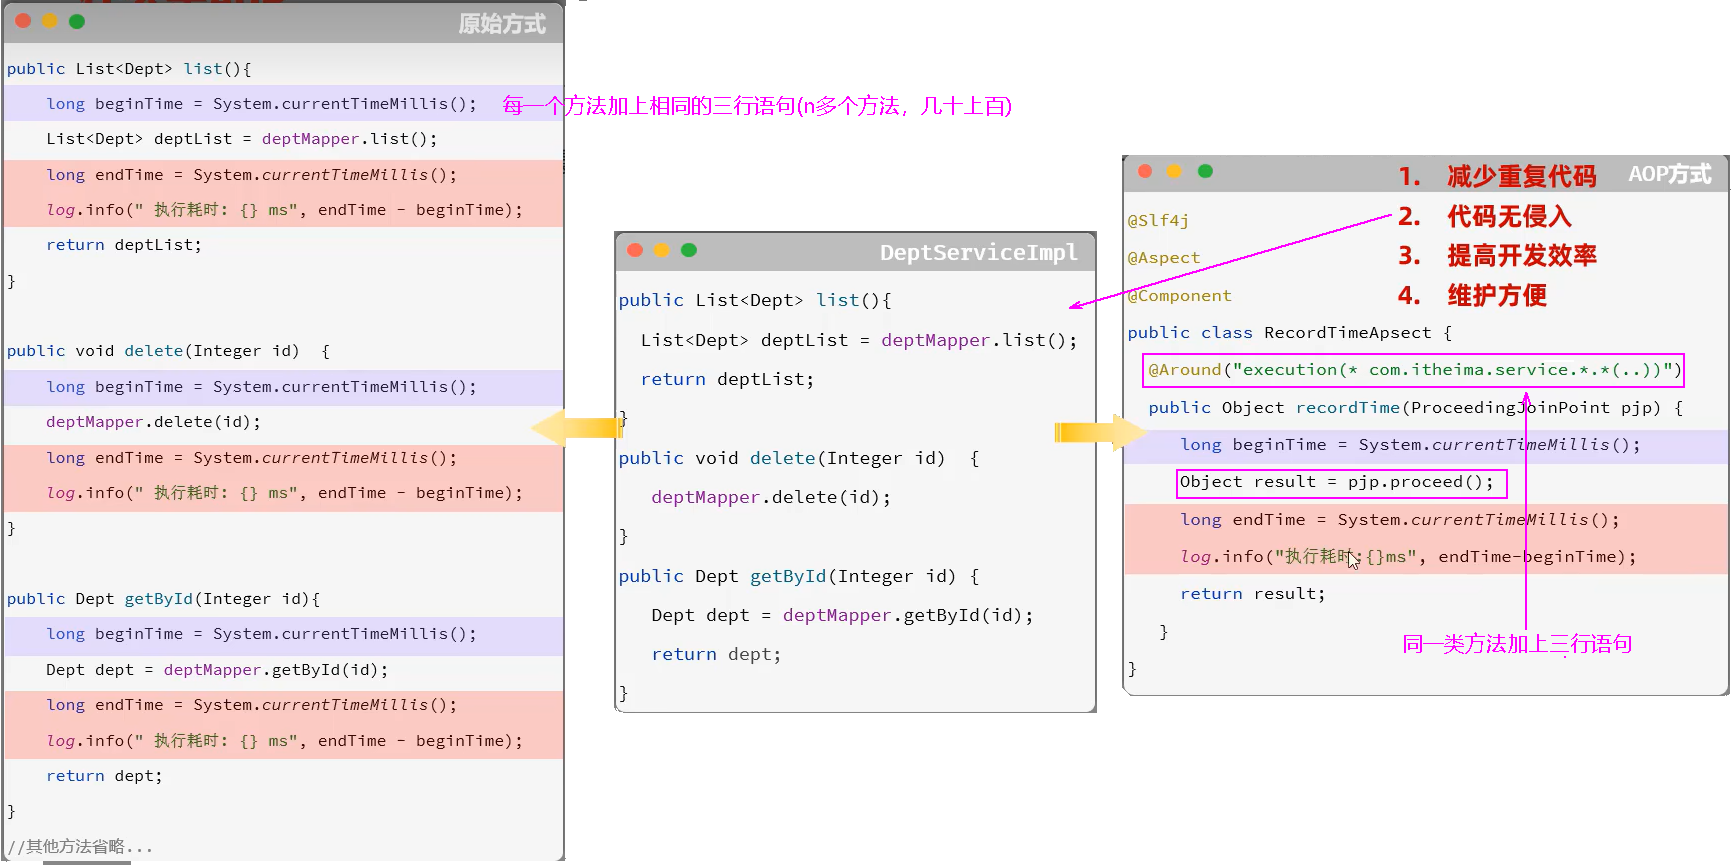This screenshot has width=1731, height=867.
Task: Click the //其他方法省略 comment line
Action: (80, 847)
